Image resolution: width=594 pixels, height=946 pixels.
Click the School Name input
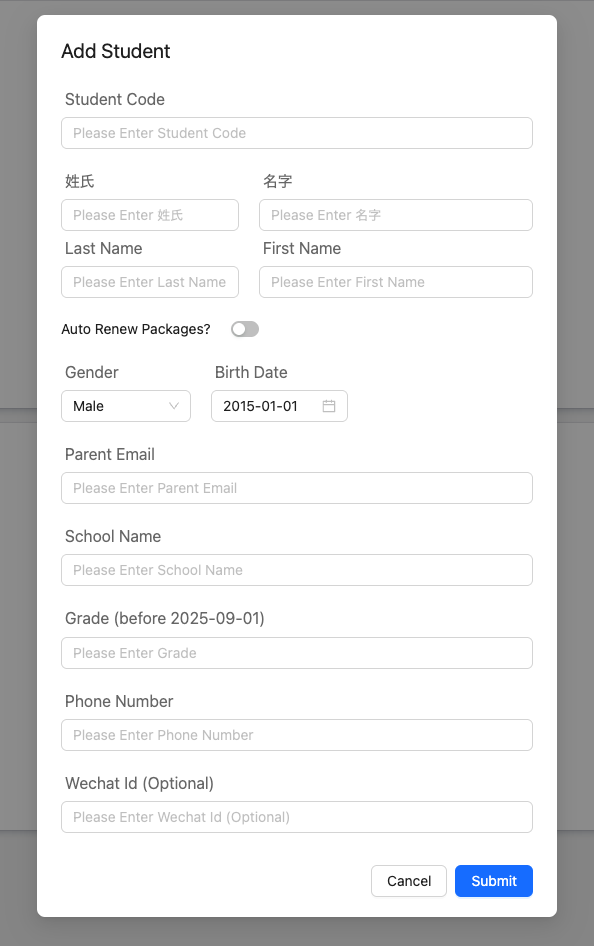(x=297, y=570)
